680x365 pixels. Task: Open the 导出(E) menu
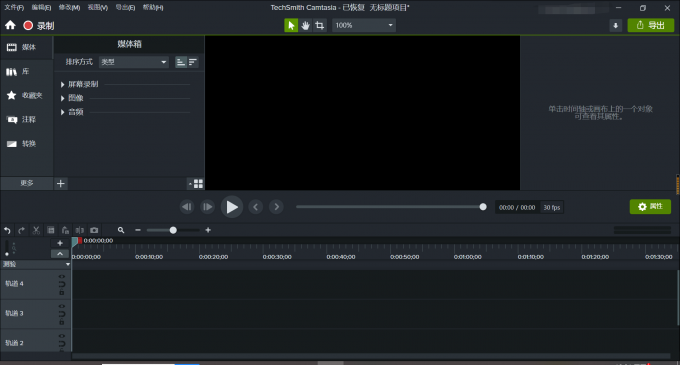coord(125,7)
